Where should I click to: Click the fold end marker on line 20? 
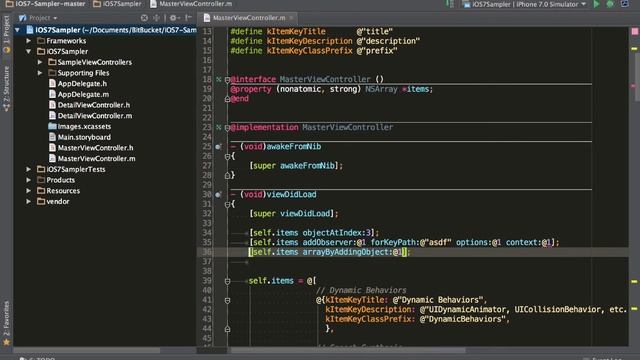click(227, 99)
